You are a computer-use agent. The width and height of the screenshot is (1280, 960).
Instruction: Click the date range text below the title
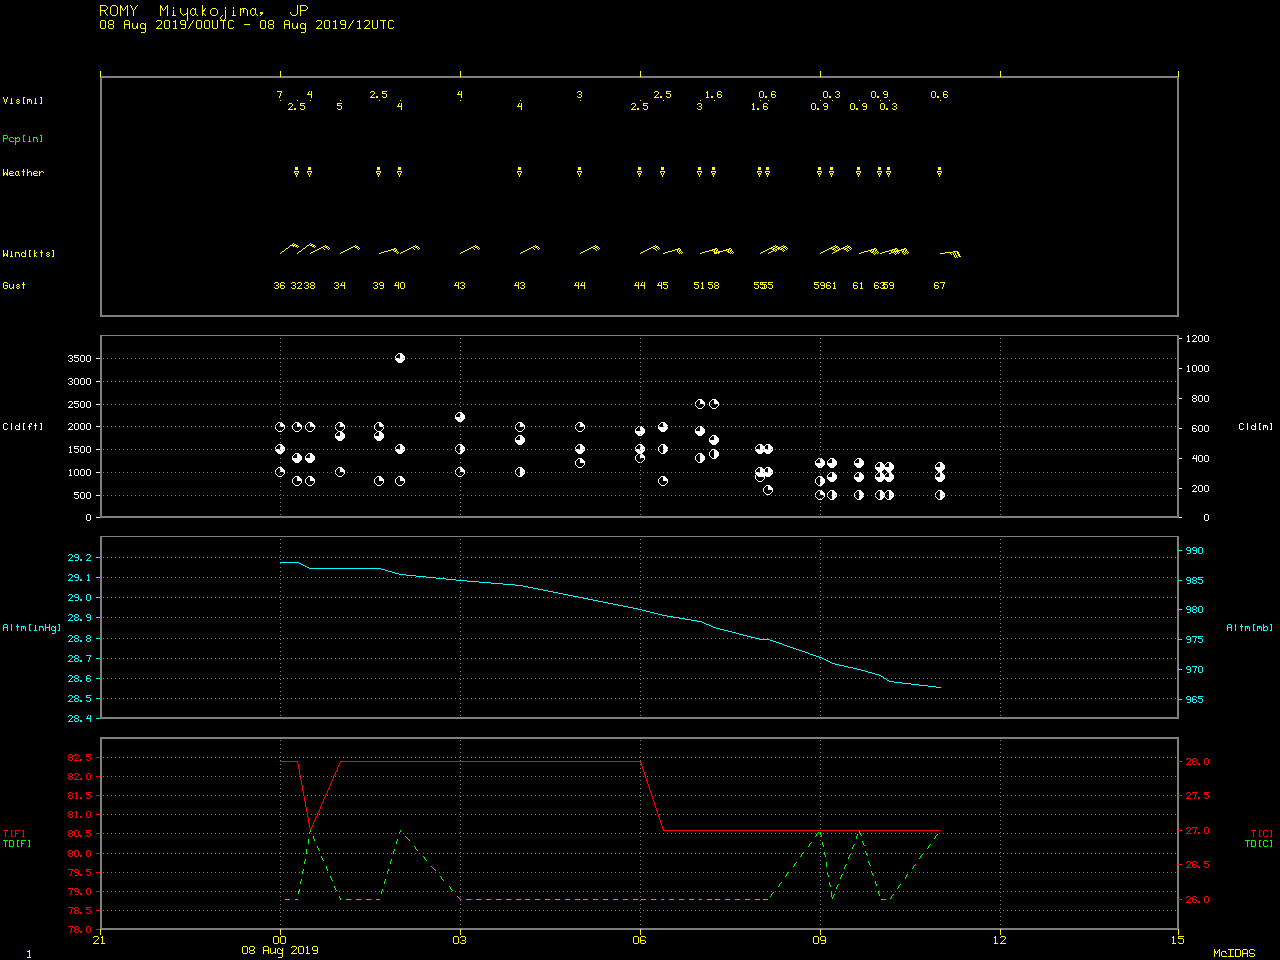point(246,25)
